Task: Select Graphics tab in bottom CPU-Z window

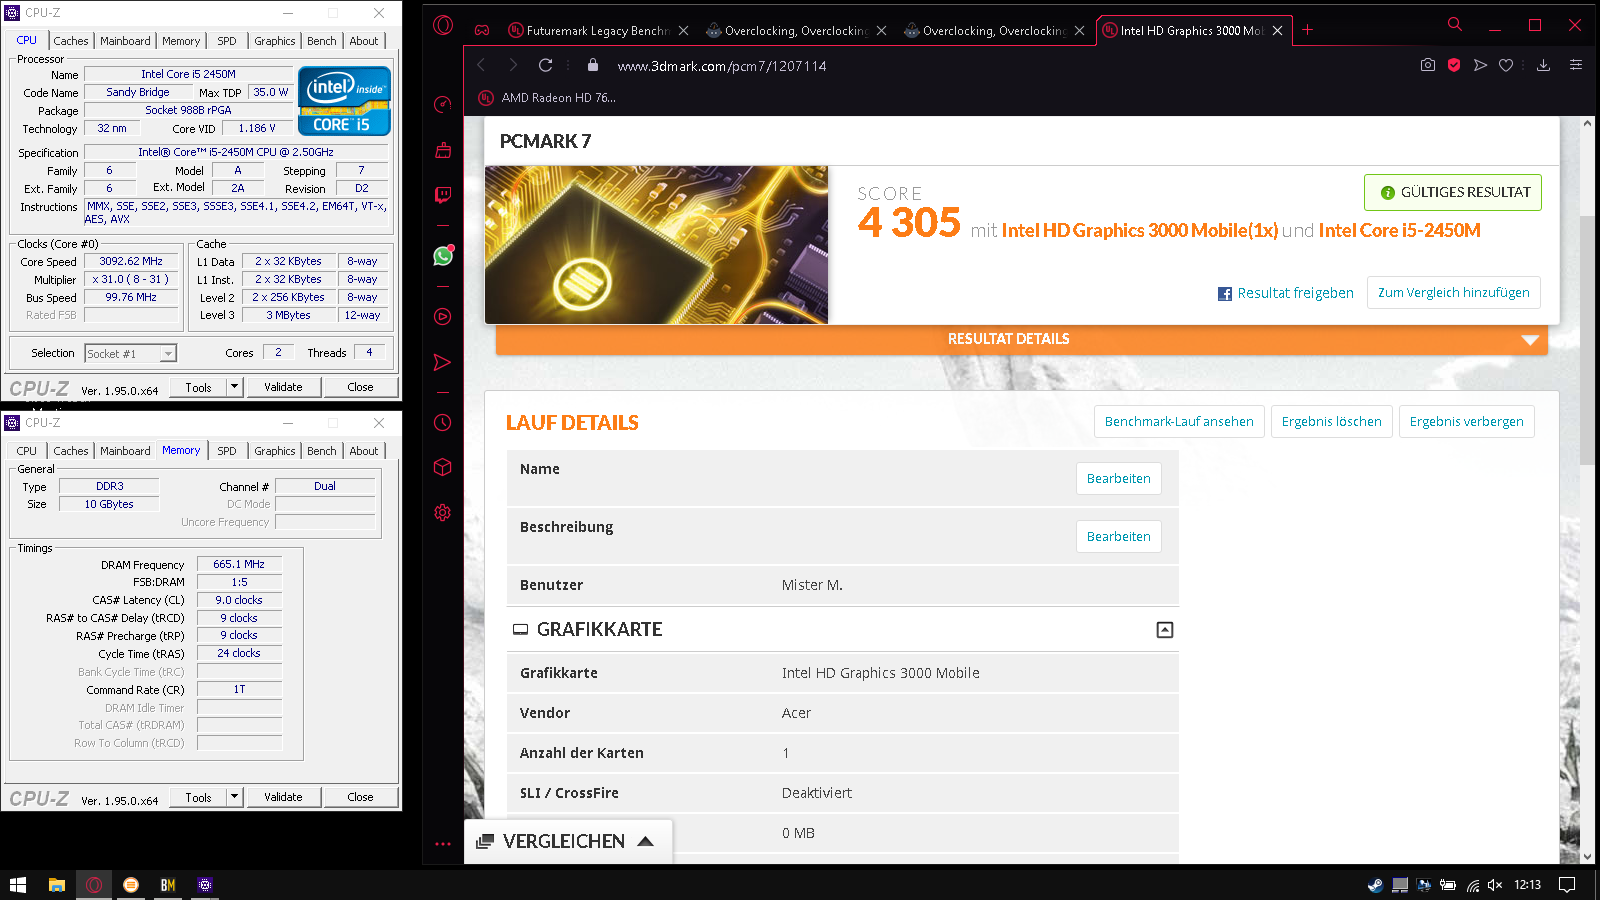Action: (275, 451)
